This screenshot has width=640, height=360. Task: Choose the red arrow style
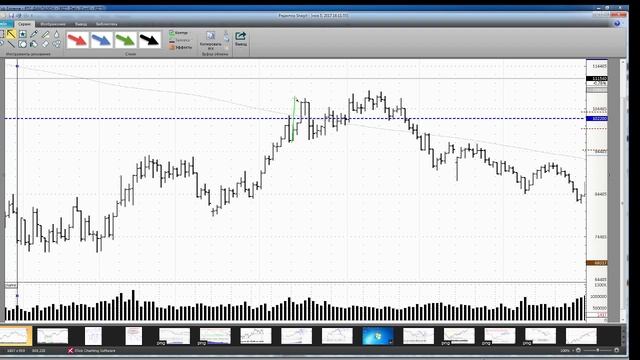point(78,40)
